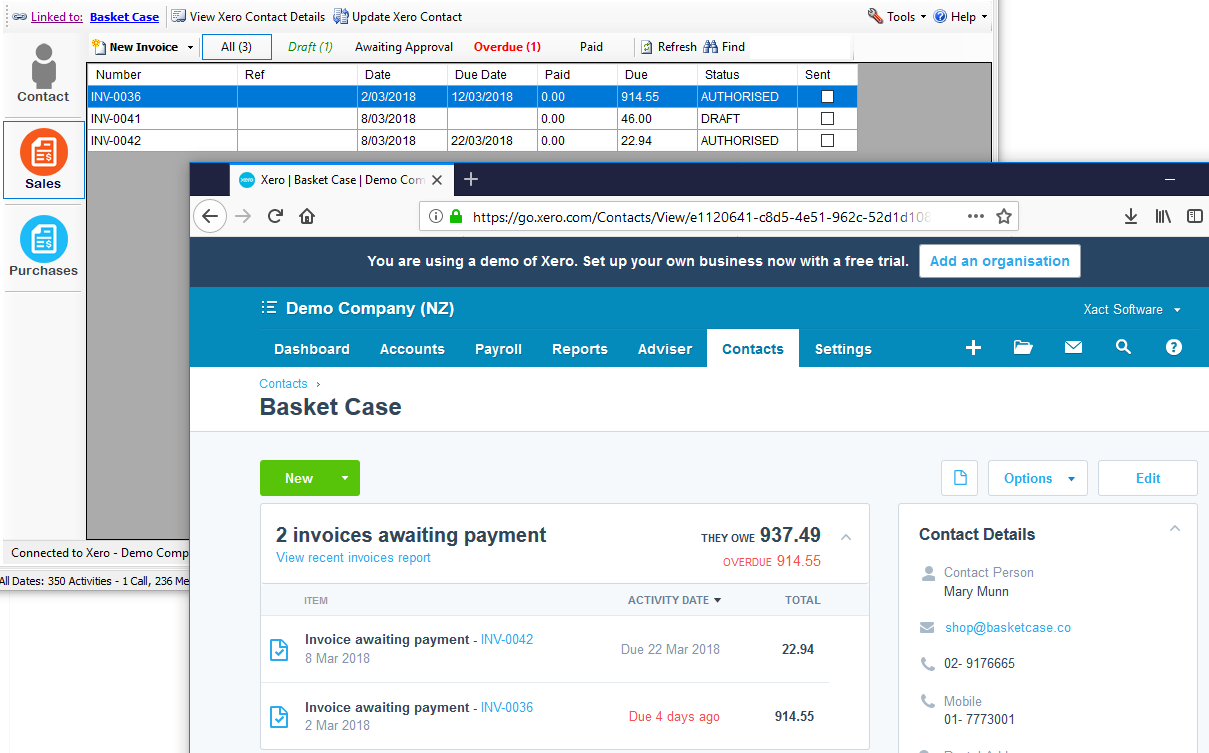1209x753 pixels.
Task: Open Demo Company (NZ) organisation menu
Action: click(x=357, y=308)
